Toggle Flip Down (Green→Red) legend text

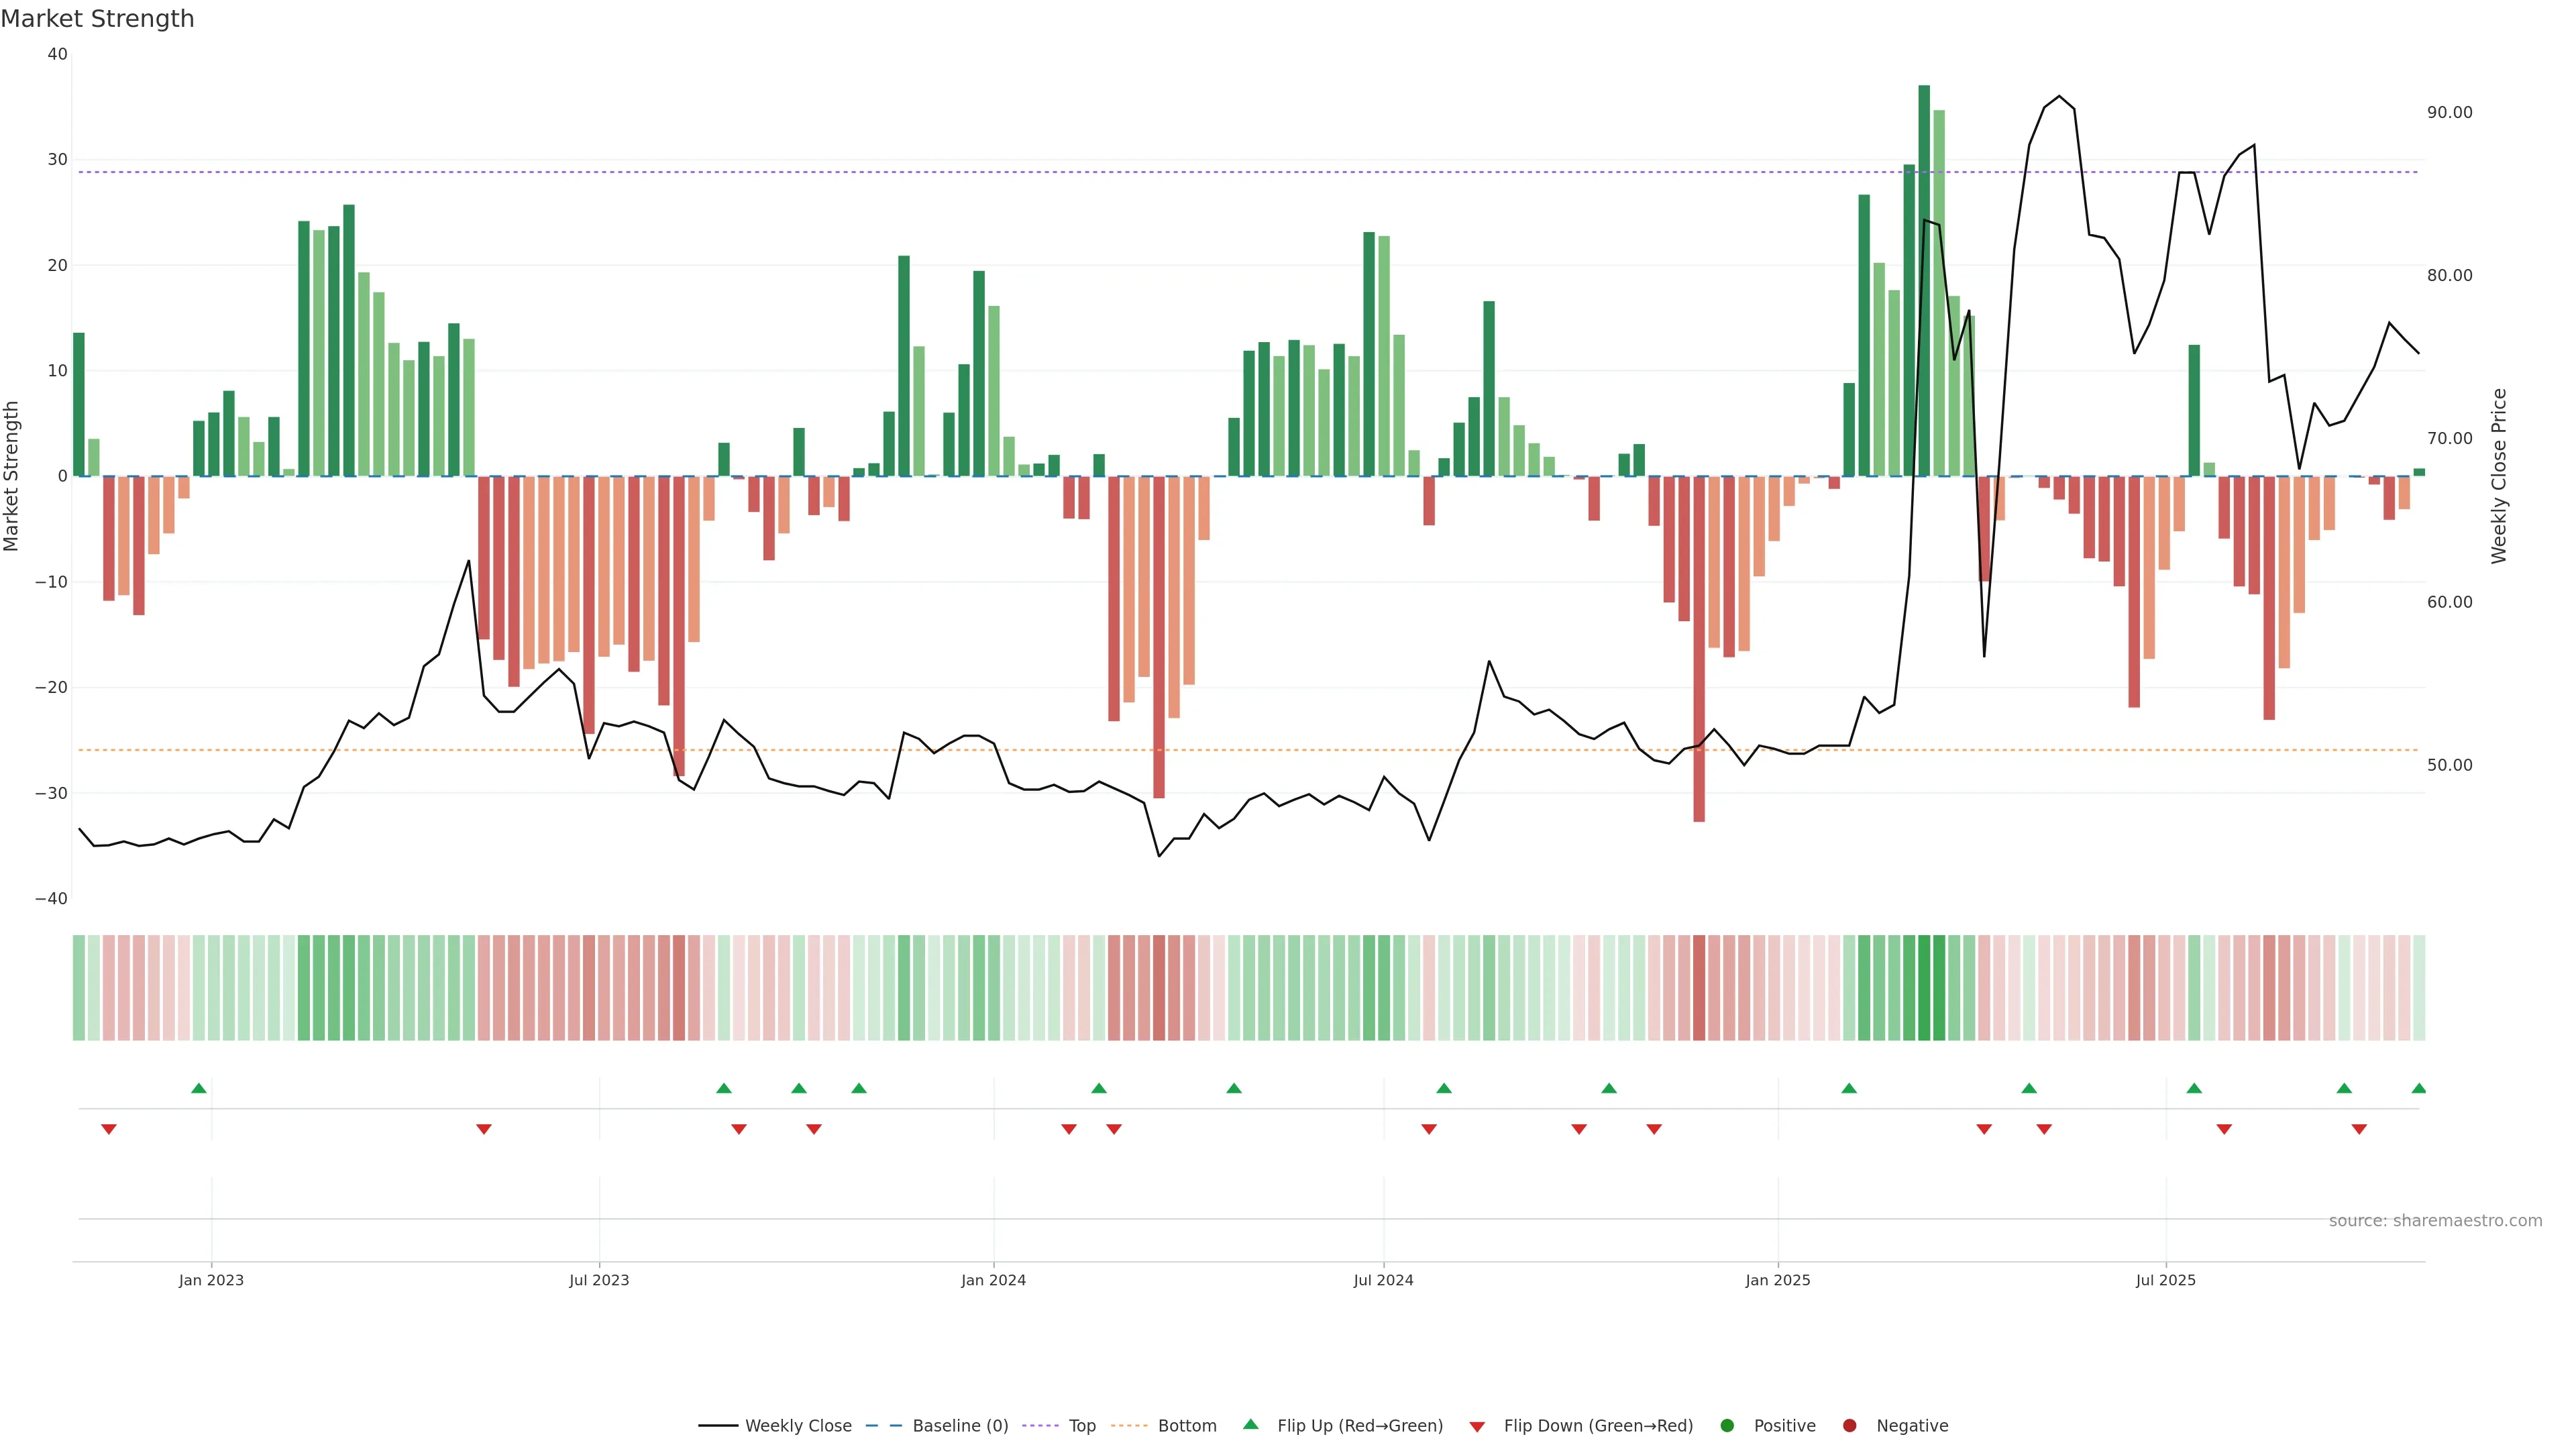coord(1598,1426)
